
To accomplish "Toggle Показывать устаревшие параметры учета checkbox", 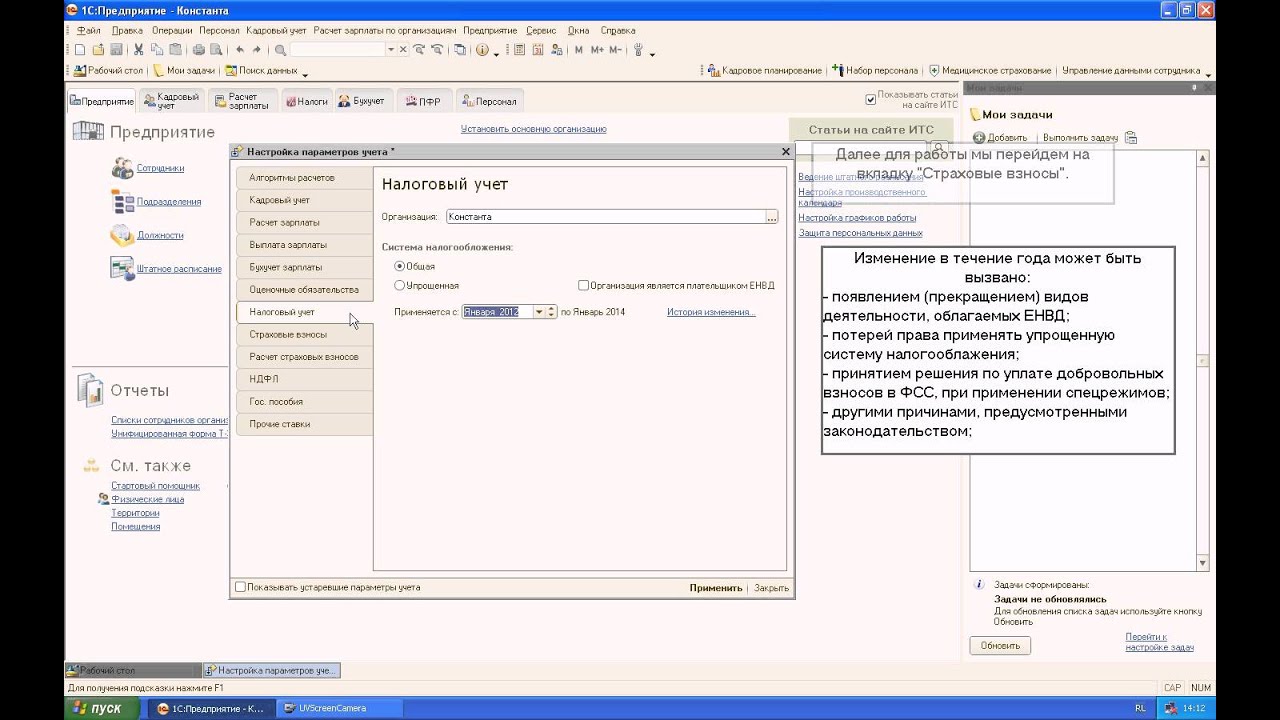I will pos(240,587).
